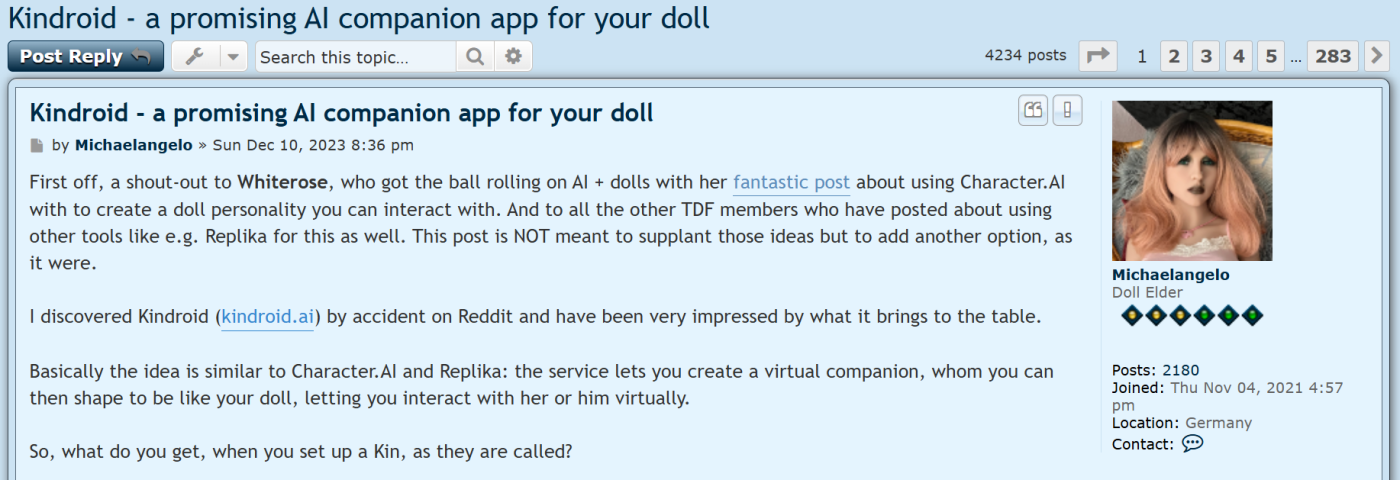Image resolution: width=1400 pixels, height=480 pixels.
Task: Click the jump to page arrow icon
Action: click(x=1098, y=56)
